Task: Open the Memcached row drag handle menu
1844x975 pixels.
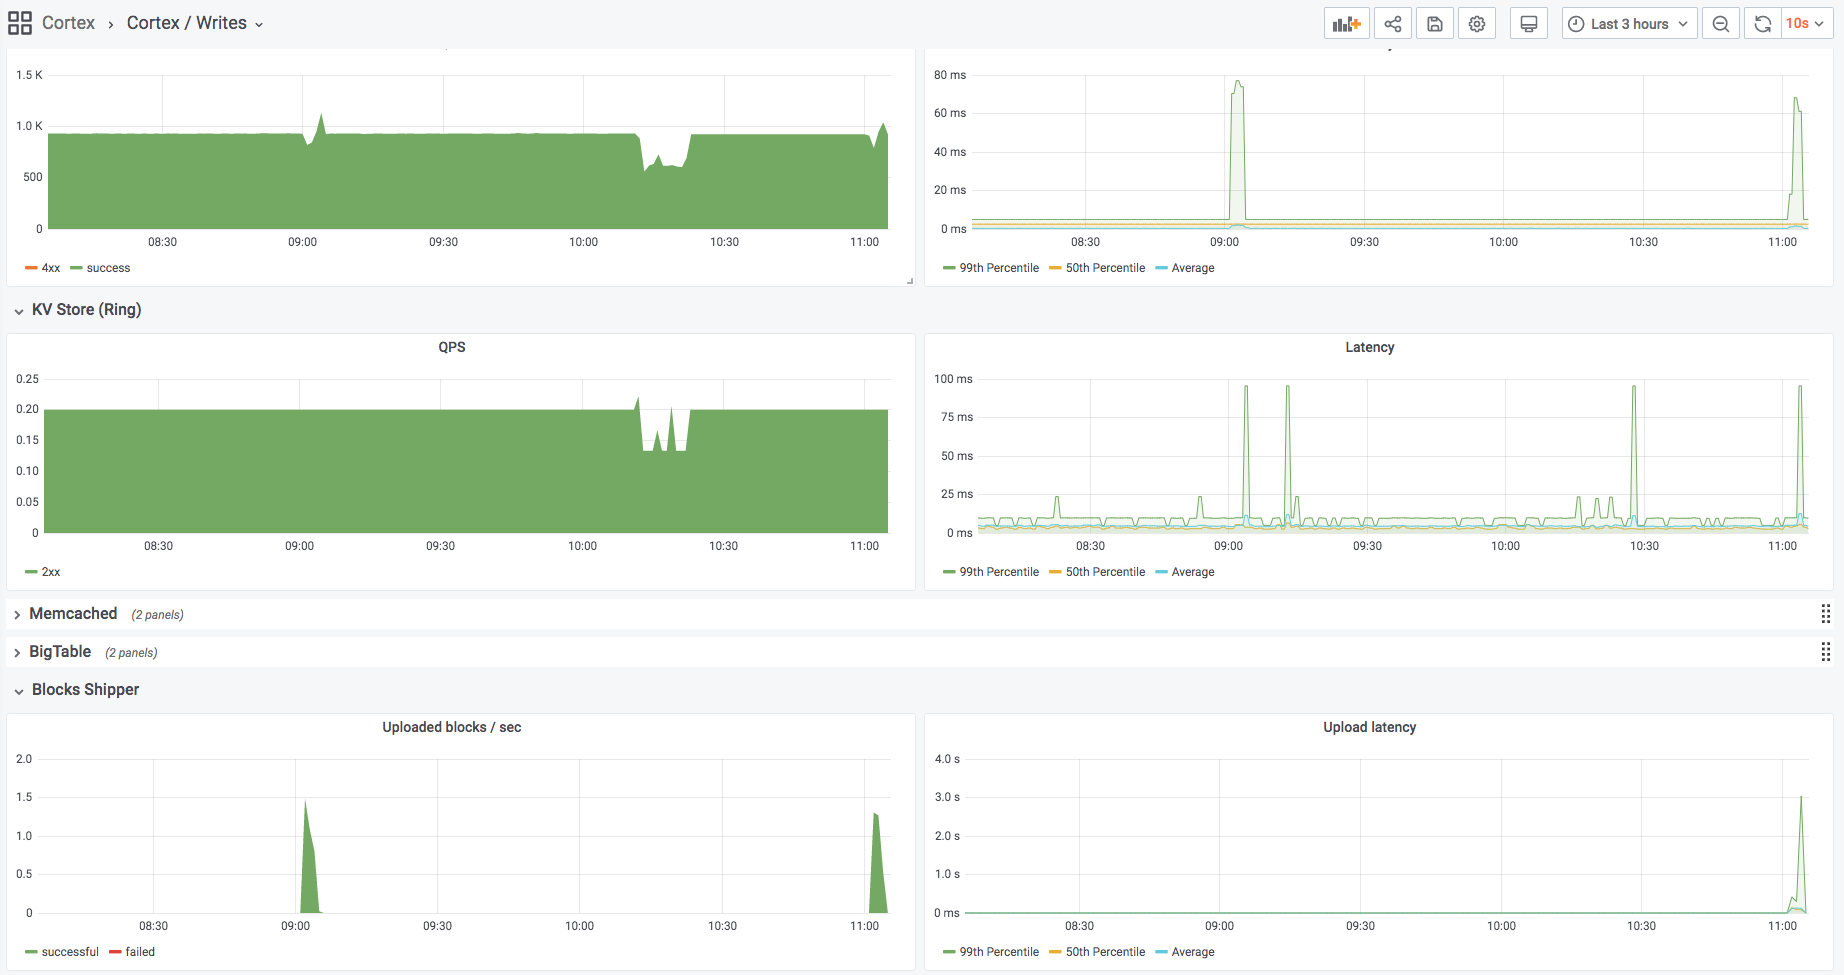Action: click(1826, 614)
